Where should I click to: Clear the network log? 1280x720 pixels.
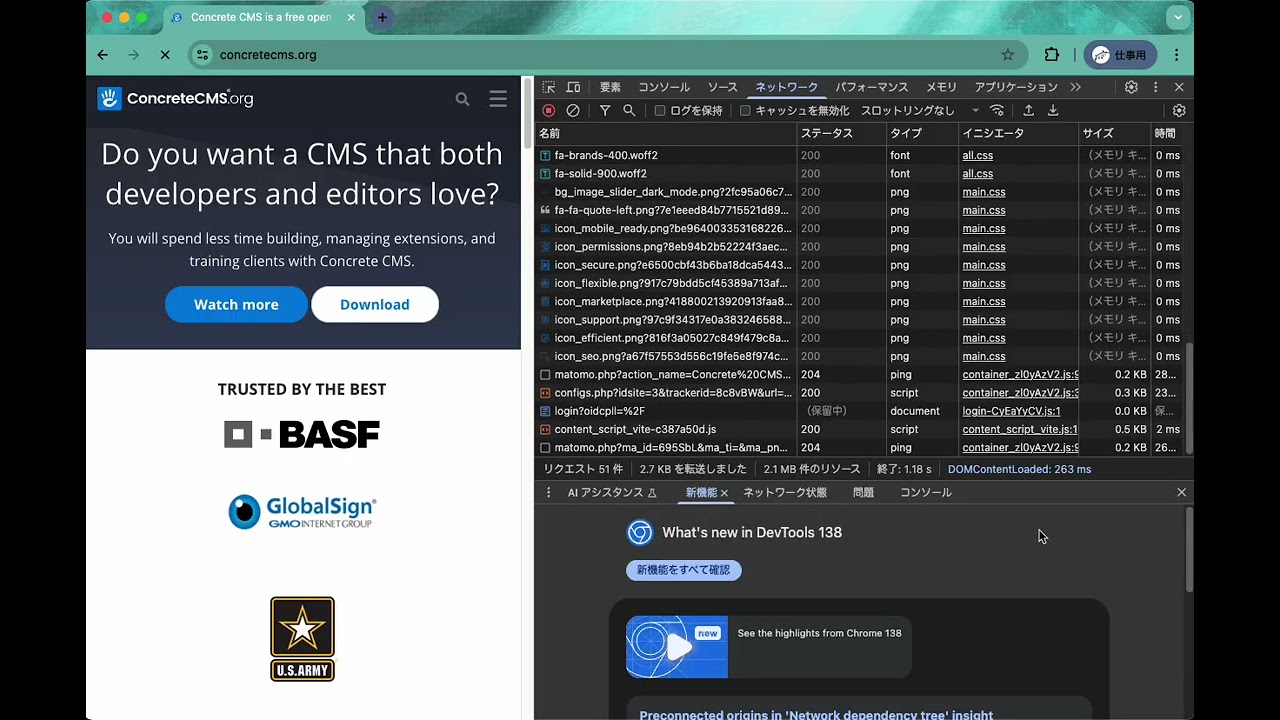coord(573,111)
